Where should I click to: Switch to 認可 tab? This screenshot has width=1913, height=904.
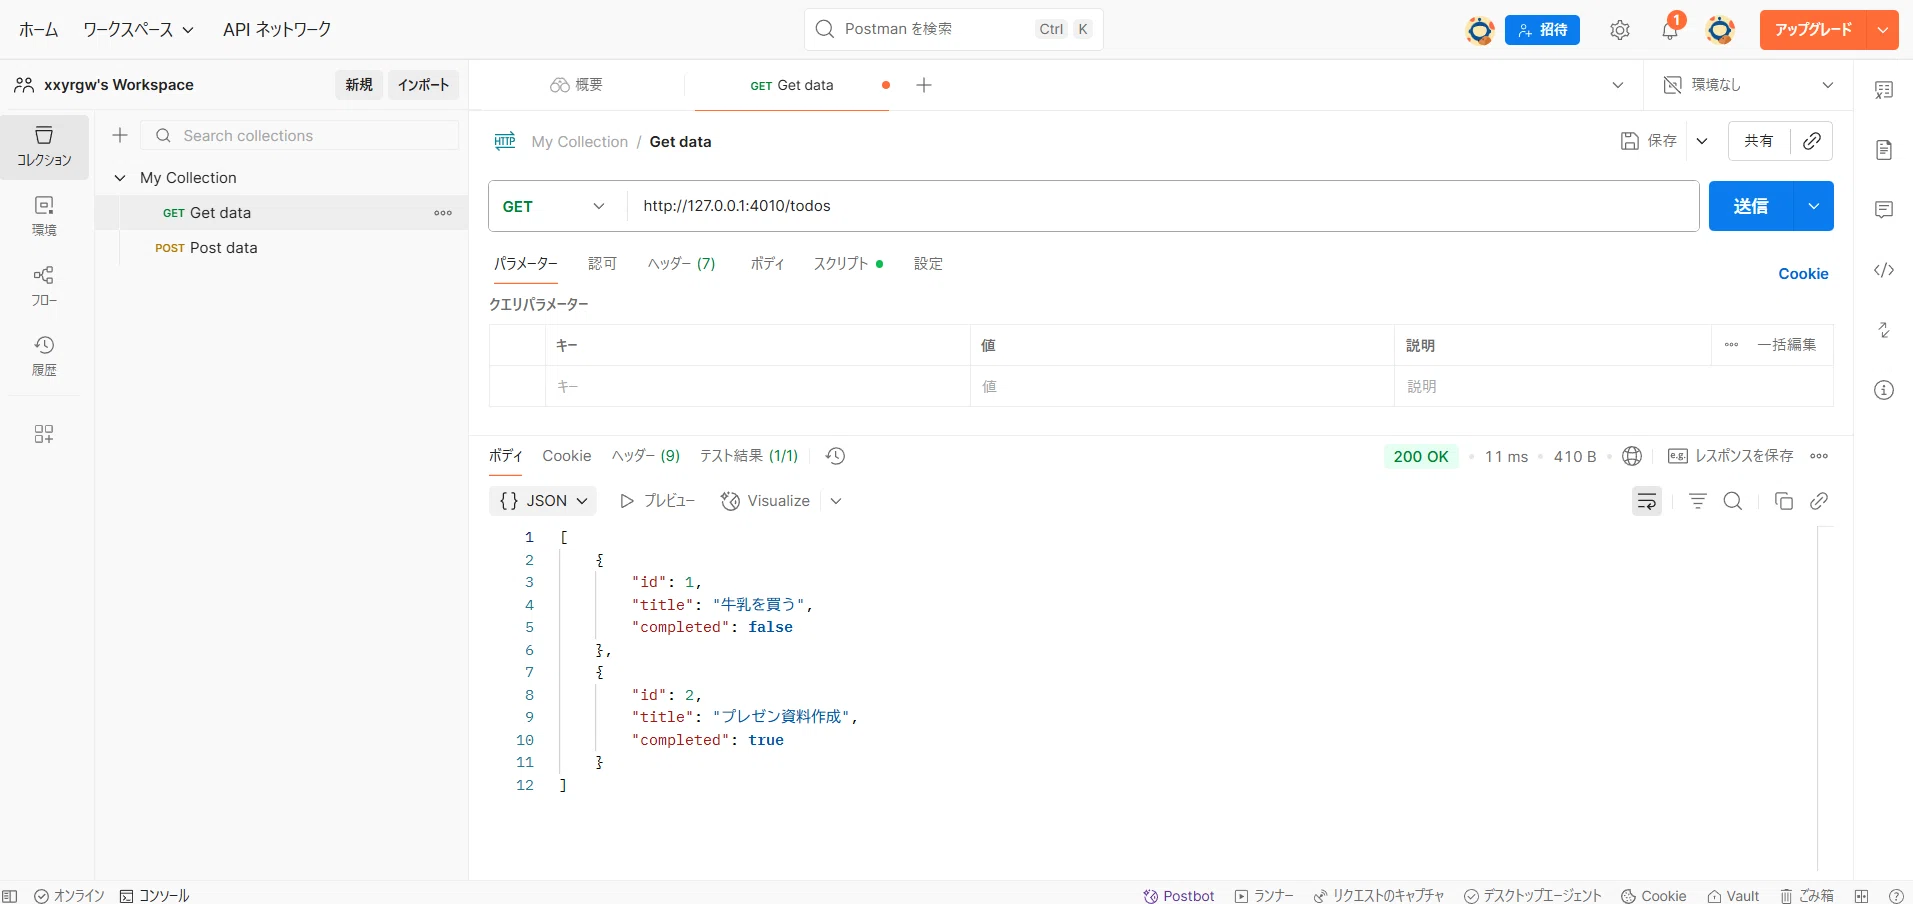pos(602,264)
